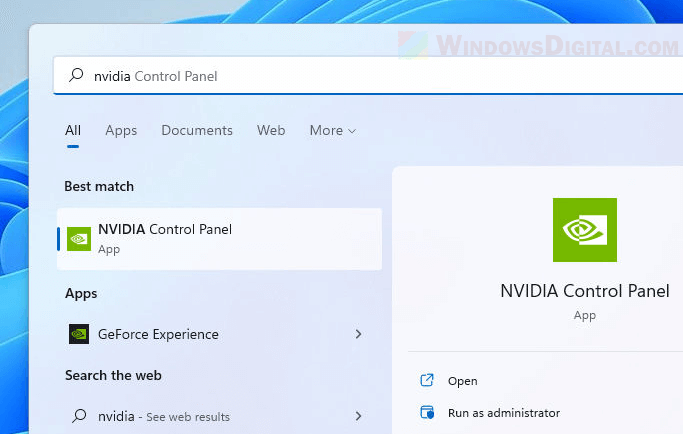Click inside the search text field

[368, 75]
